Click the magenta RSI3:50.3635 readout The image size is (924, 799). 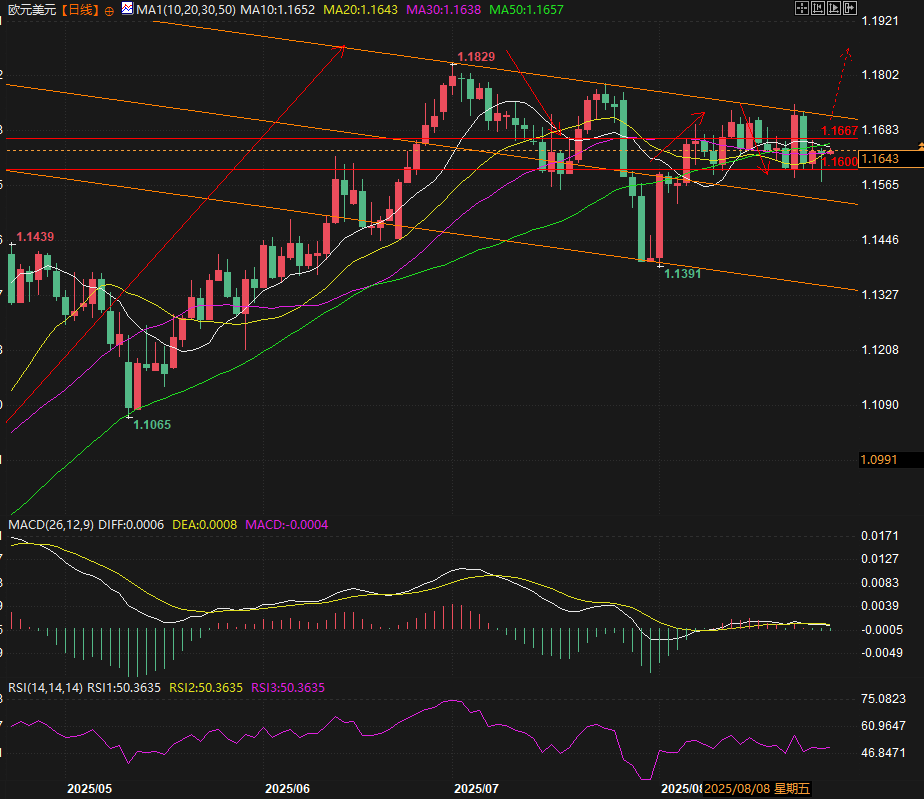pyautogui.click(x=288, y=688)
